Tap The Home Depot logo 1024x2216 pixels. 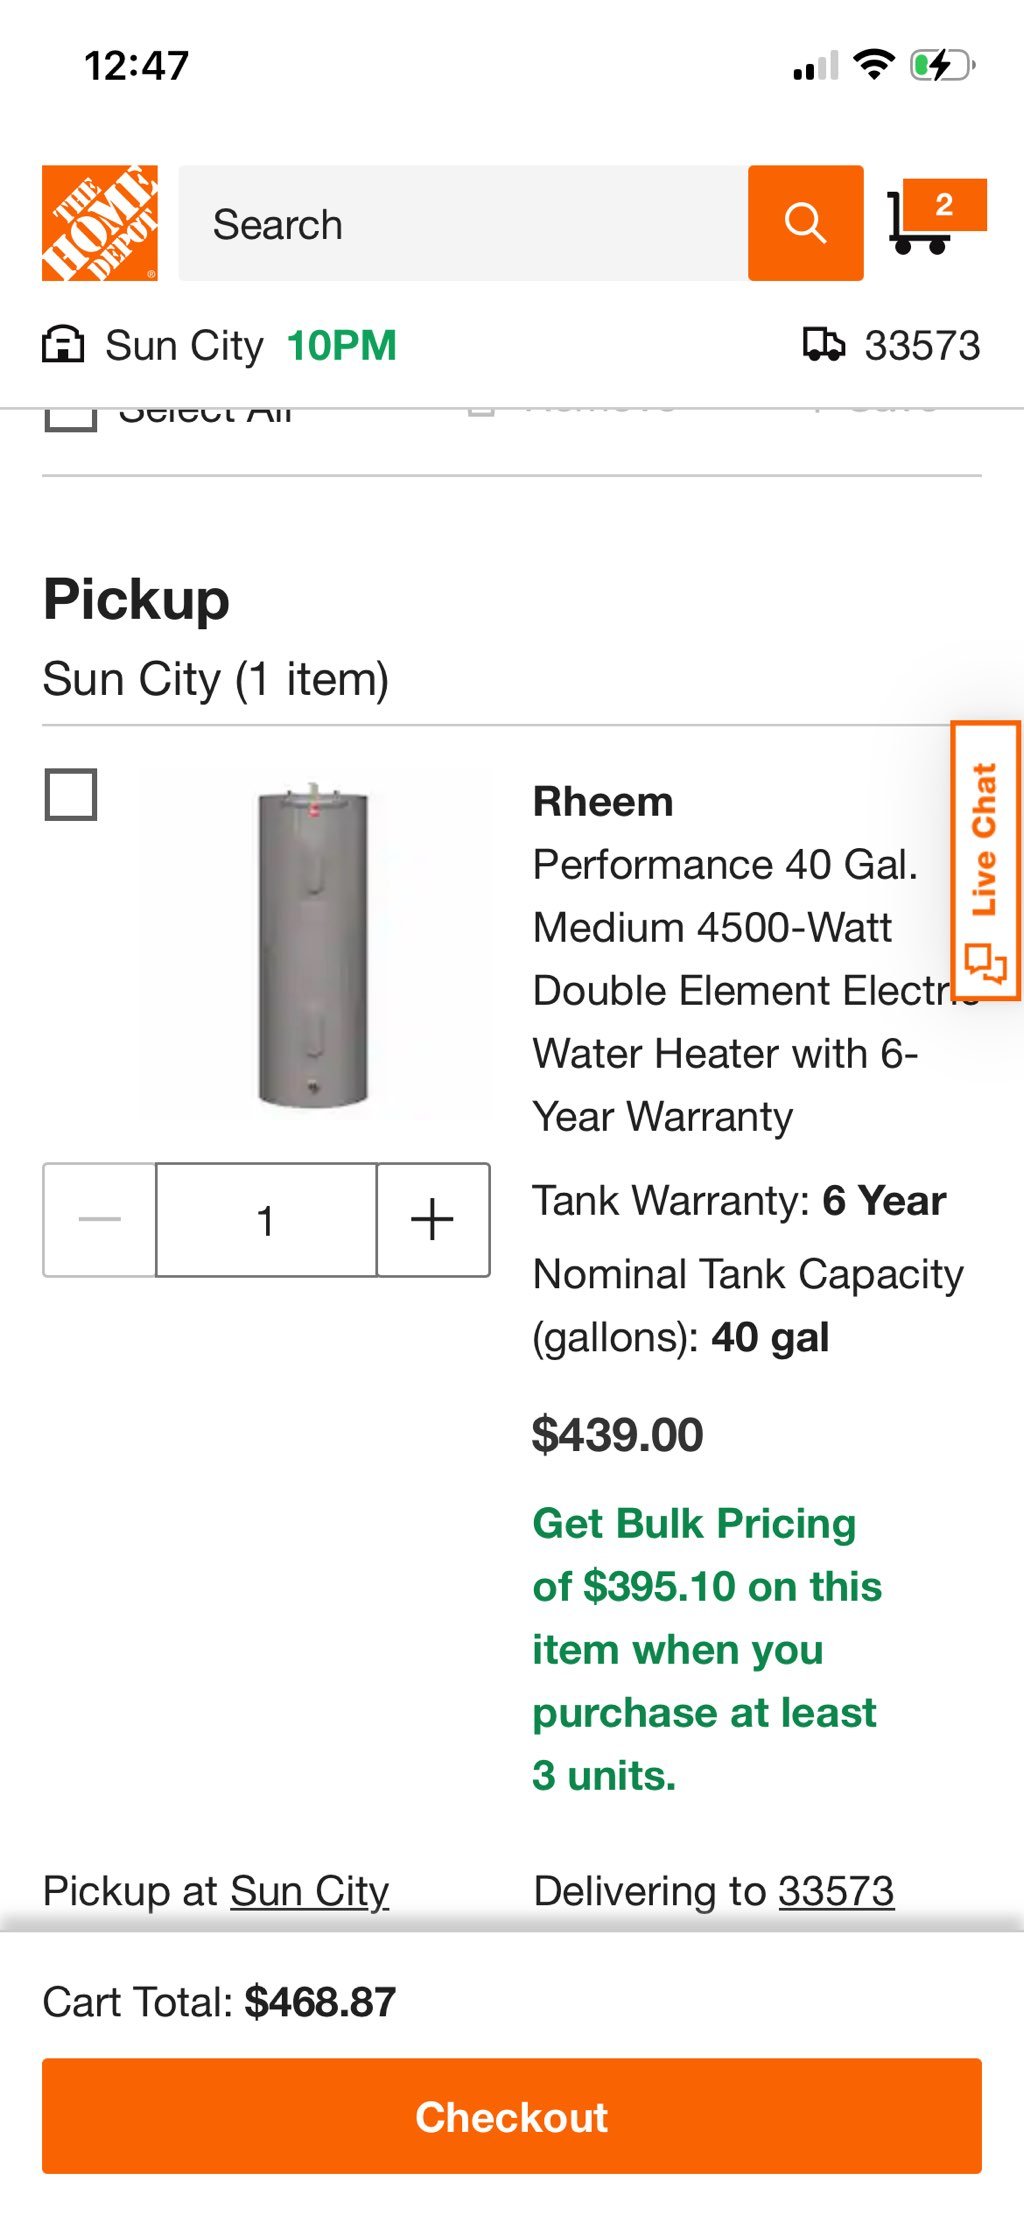pos(100,223)
